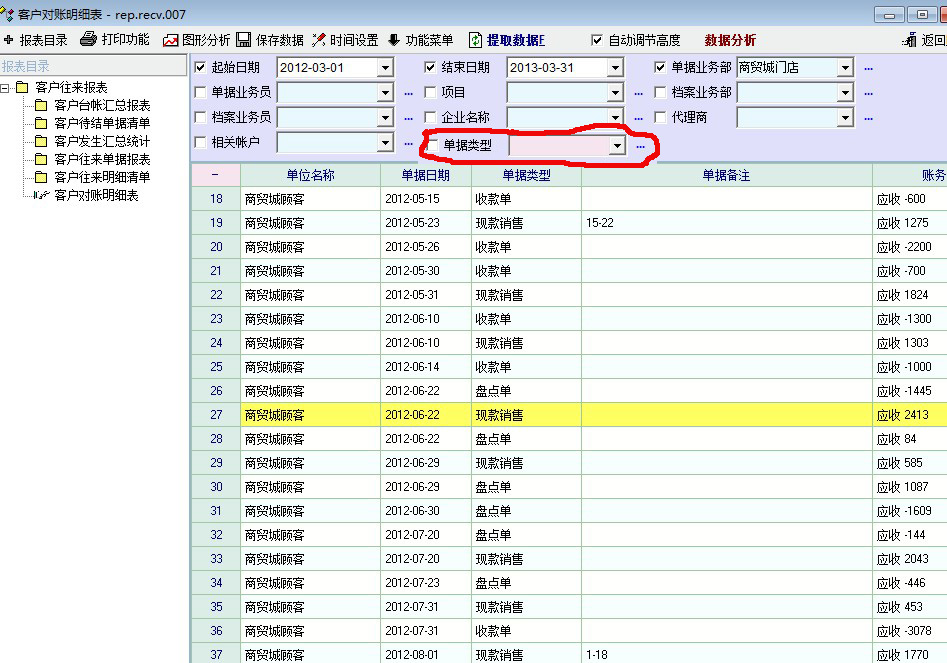
Task: Open 图形分析 chart analysis tool
Action: [x=171, y=40]
